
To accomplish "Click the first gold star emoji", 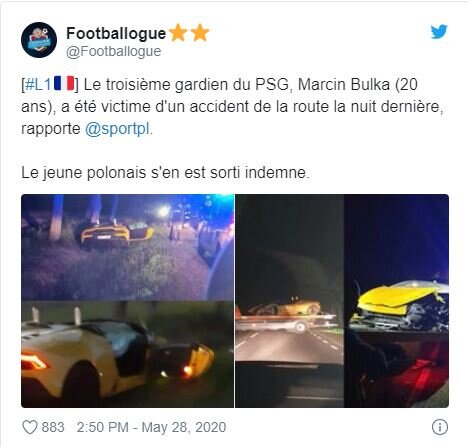I will tap(178, 33).
